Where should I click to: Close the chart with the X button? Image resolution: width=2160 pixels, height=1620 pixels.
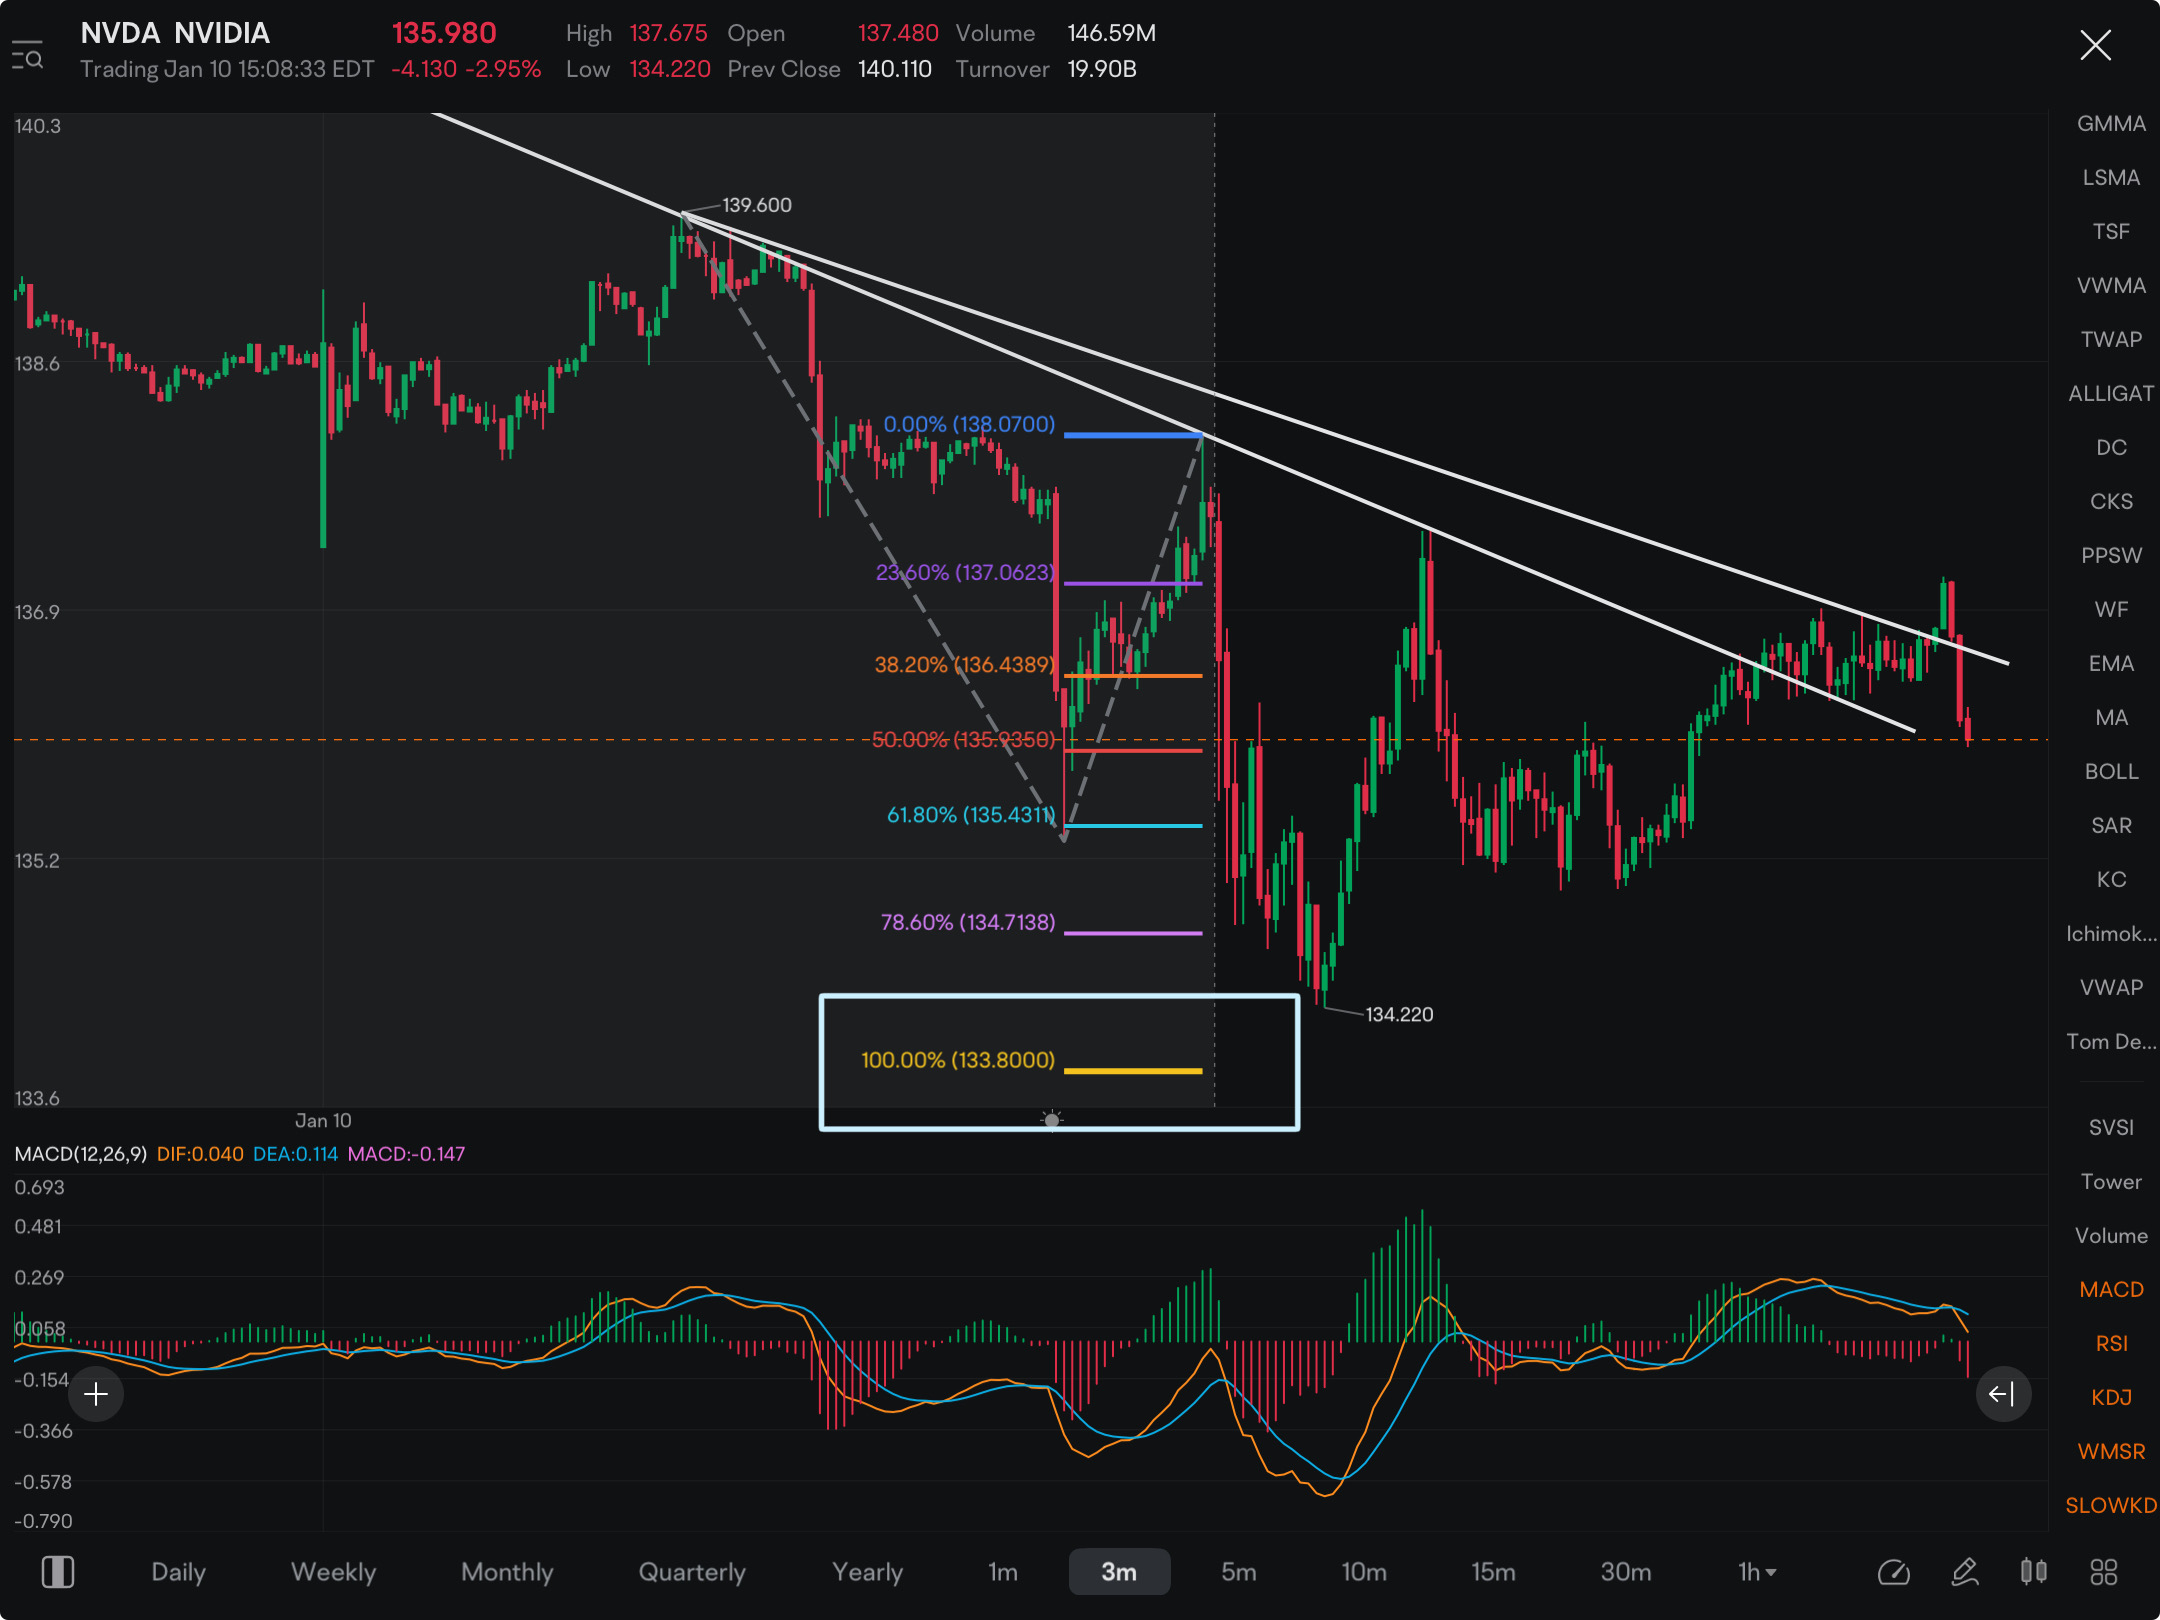(x=2095, y=45)
